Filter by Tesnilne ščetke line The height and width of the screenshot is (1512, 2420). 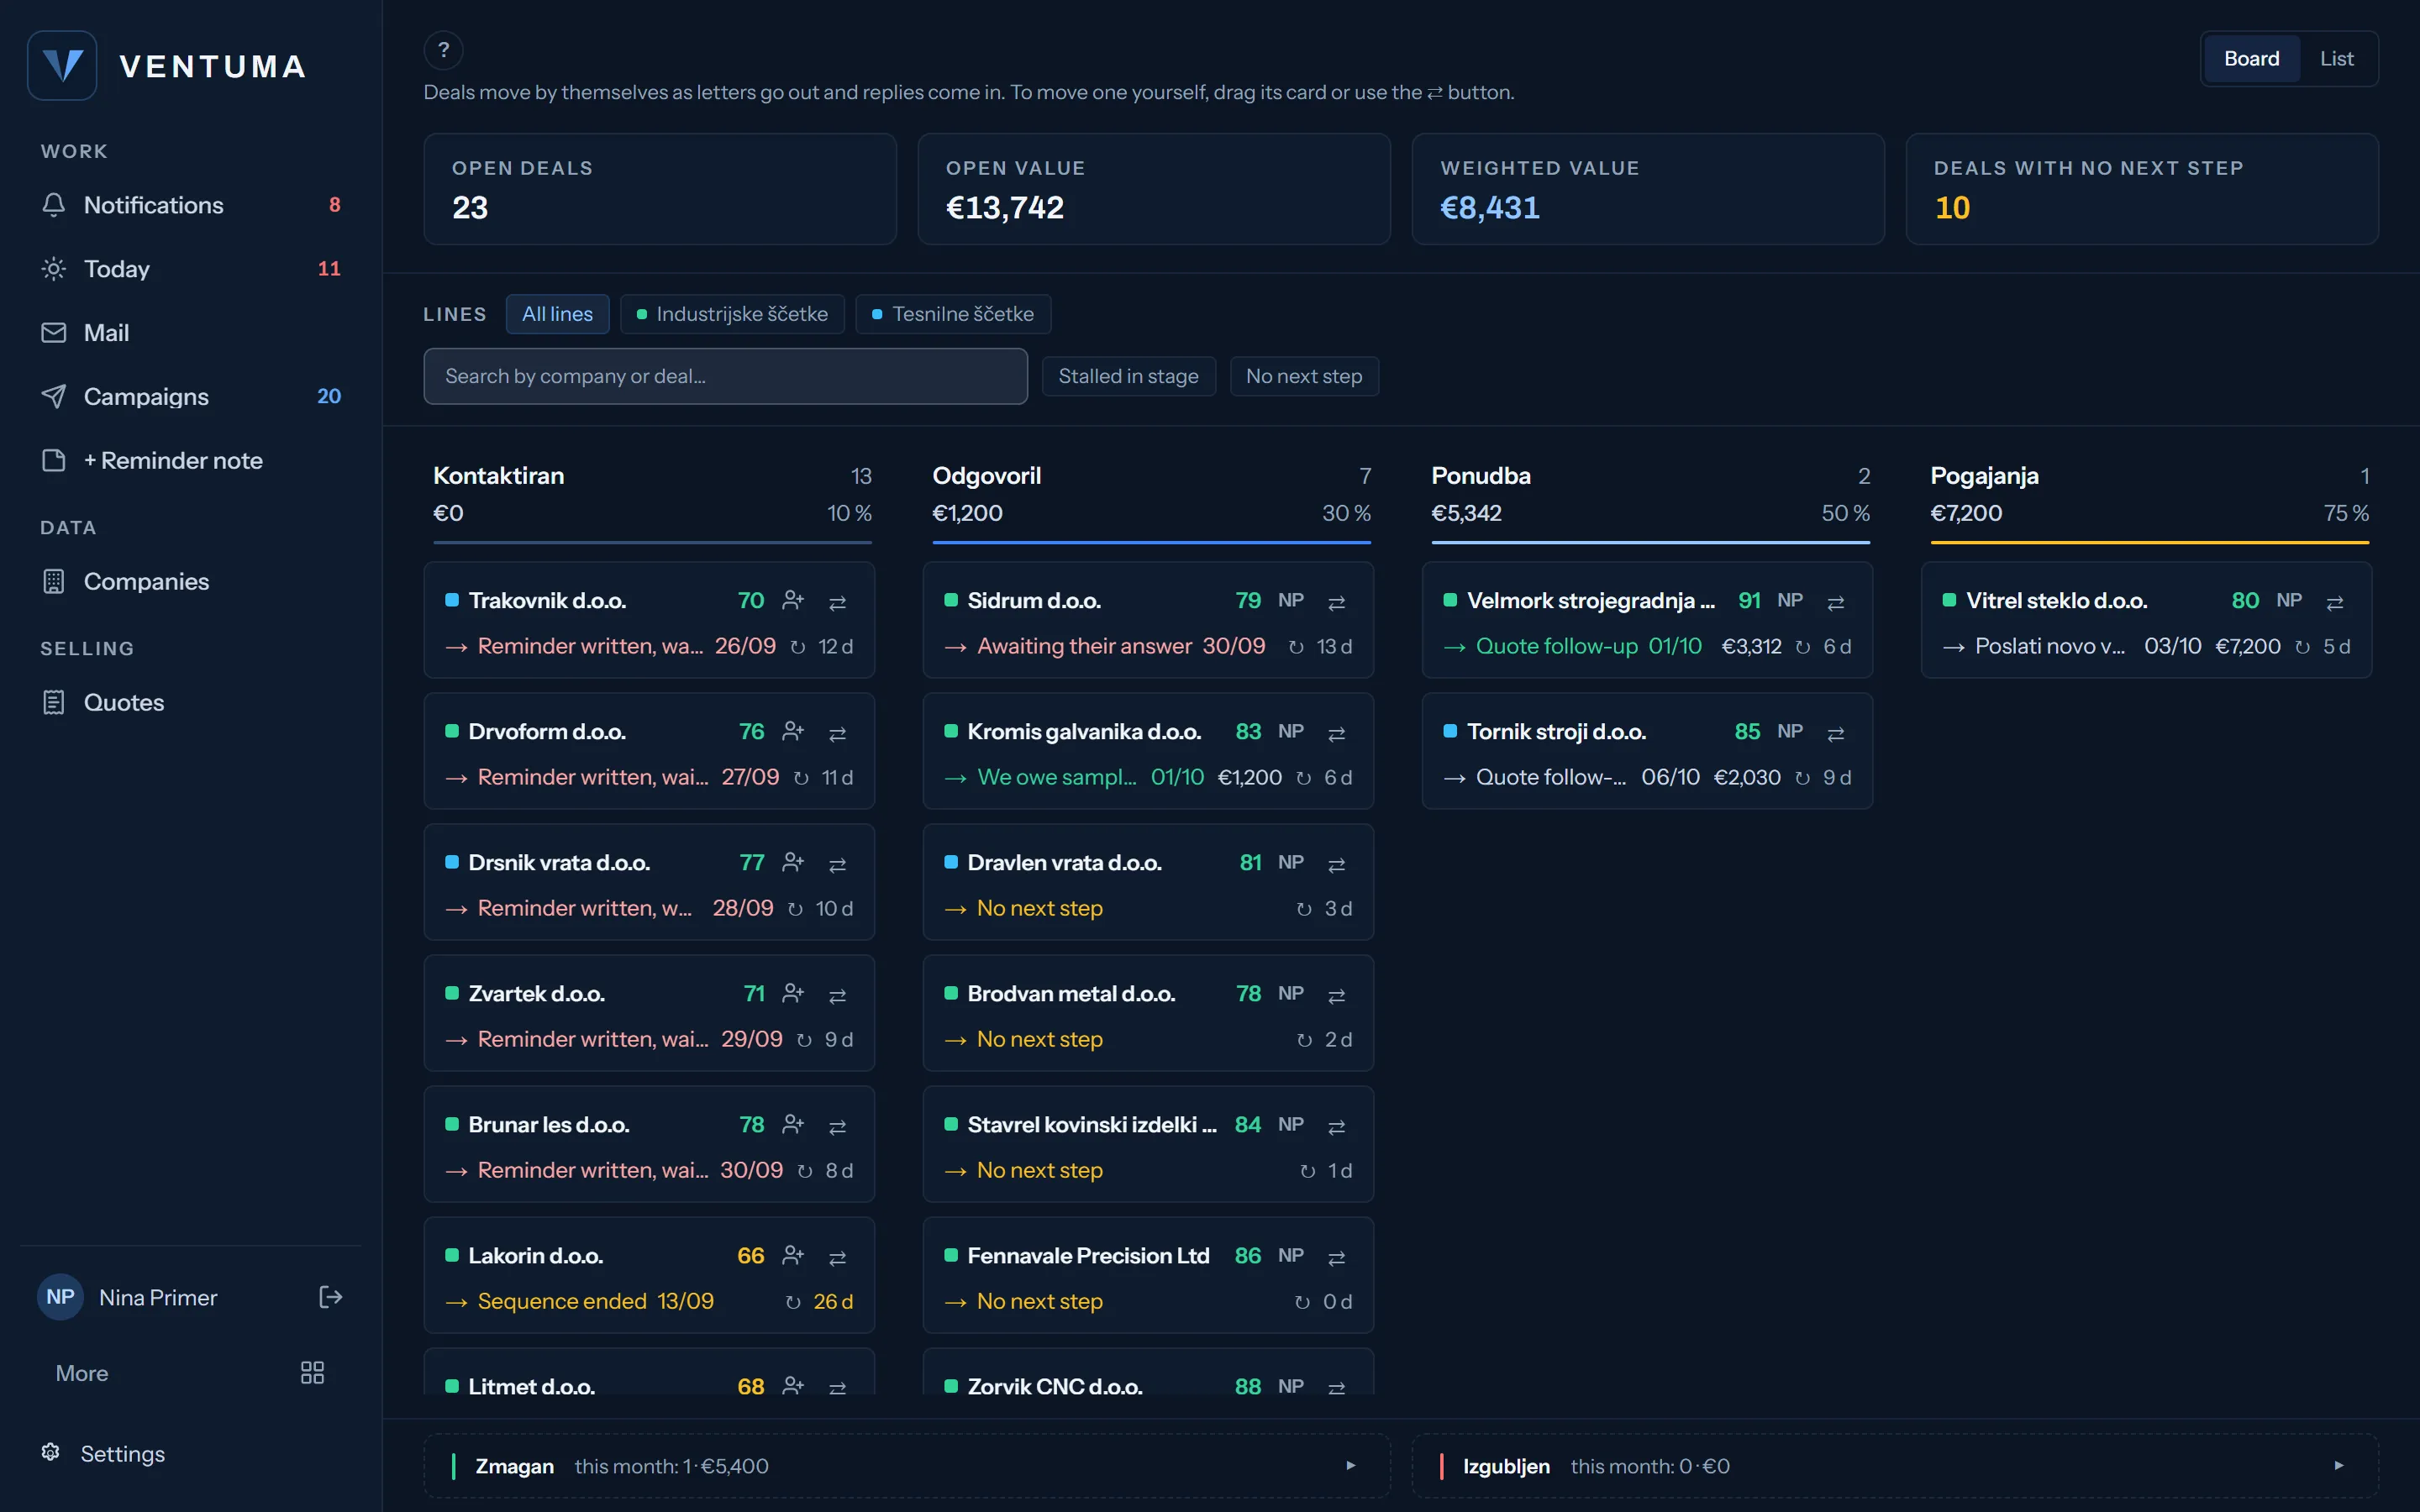coord(953,314)
